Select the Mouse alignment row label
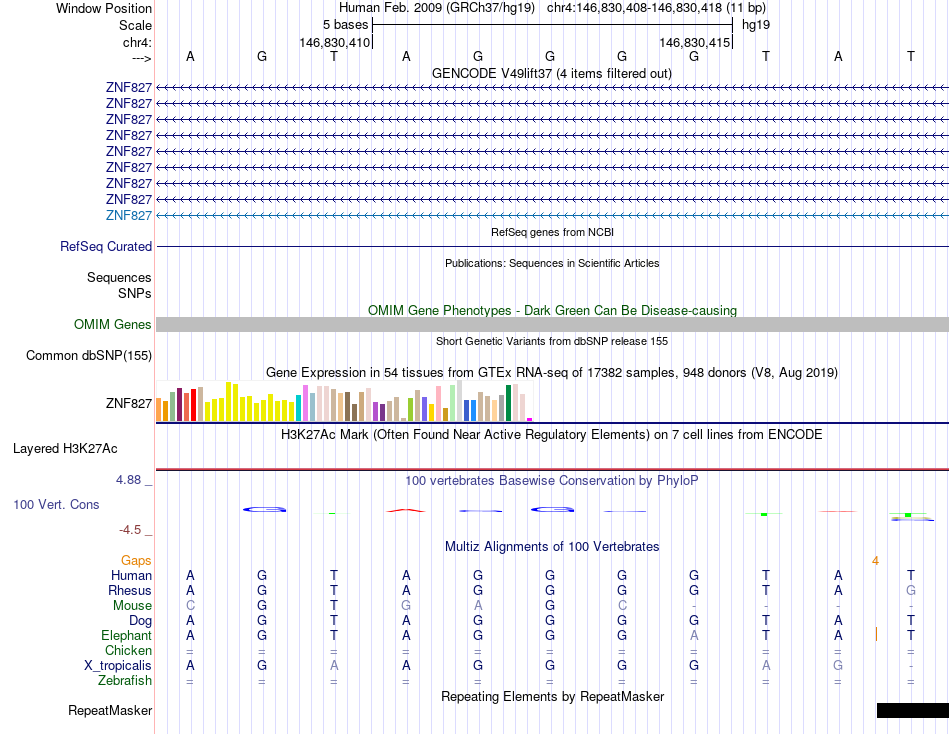Screen dimensions: 950x734 [132, 606]
